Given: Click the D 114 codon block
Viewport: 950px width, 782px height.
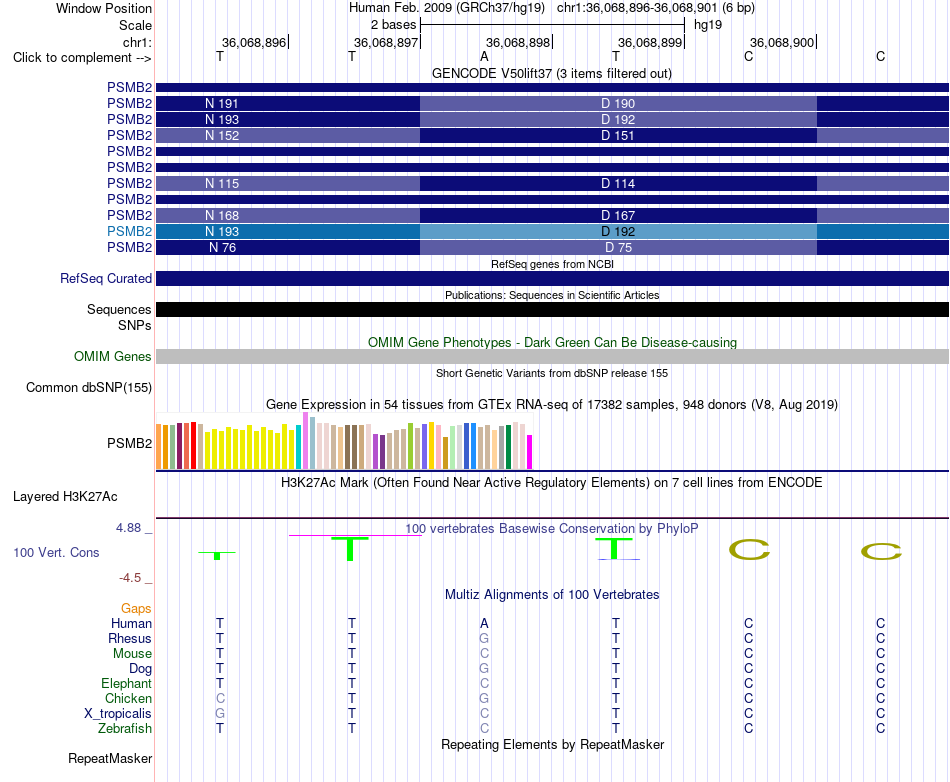Looking at the screenshot, I should (618, 184).
